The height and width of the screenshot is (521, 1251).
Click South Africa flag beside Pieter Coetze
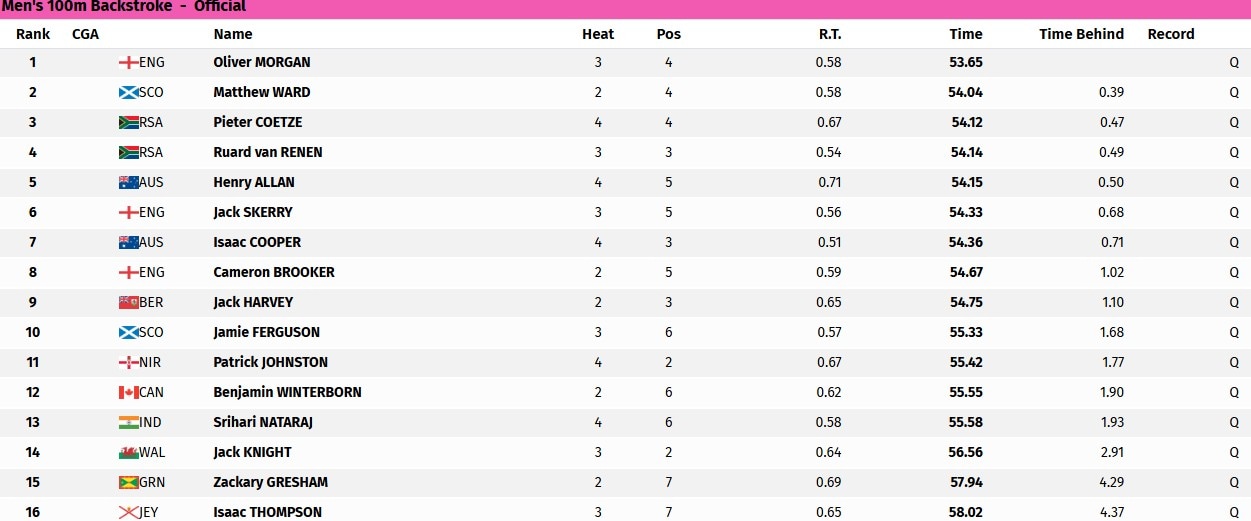click(128, 122)
